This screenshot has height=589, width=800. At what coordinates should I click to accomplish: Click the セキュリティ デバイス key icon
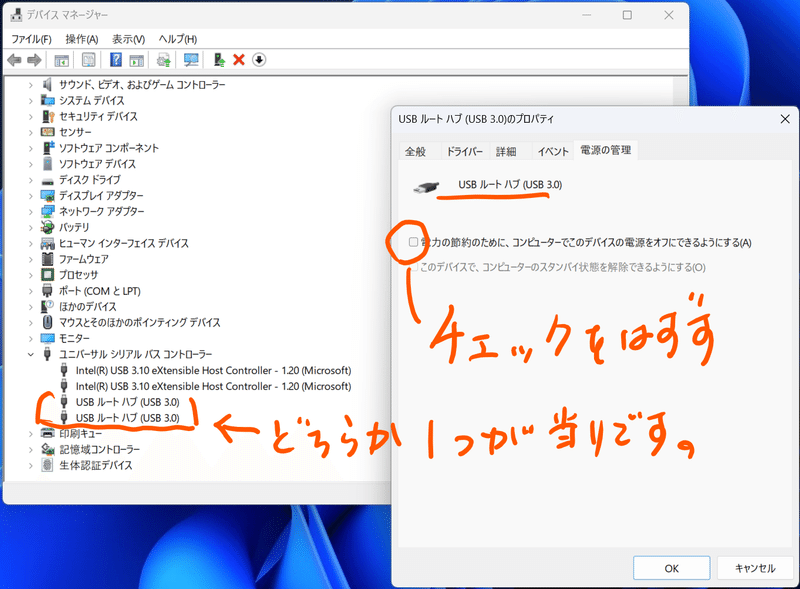(x=48, y=116)
